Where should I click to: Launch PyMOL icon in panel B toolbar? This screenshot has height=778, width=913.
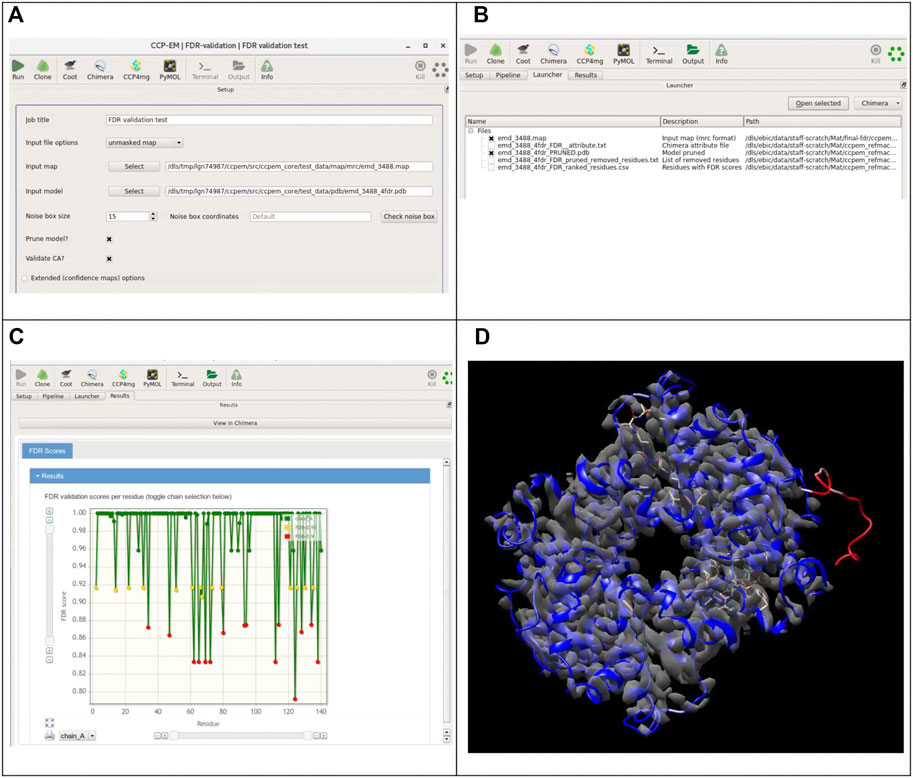pos(624,54)
